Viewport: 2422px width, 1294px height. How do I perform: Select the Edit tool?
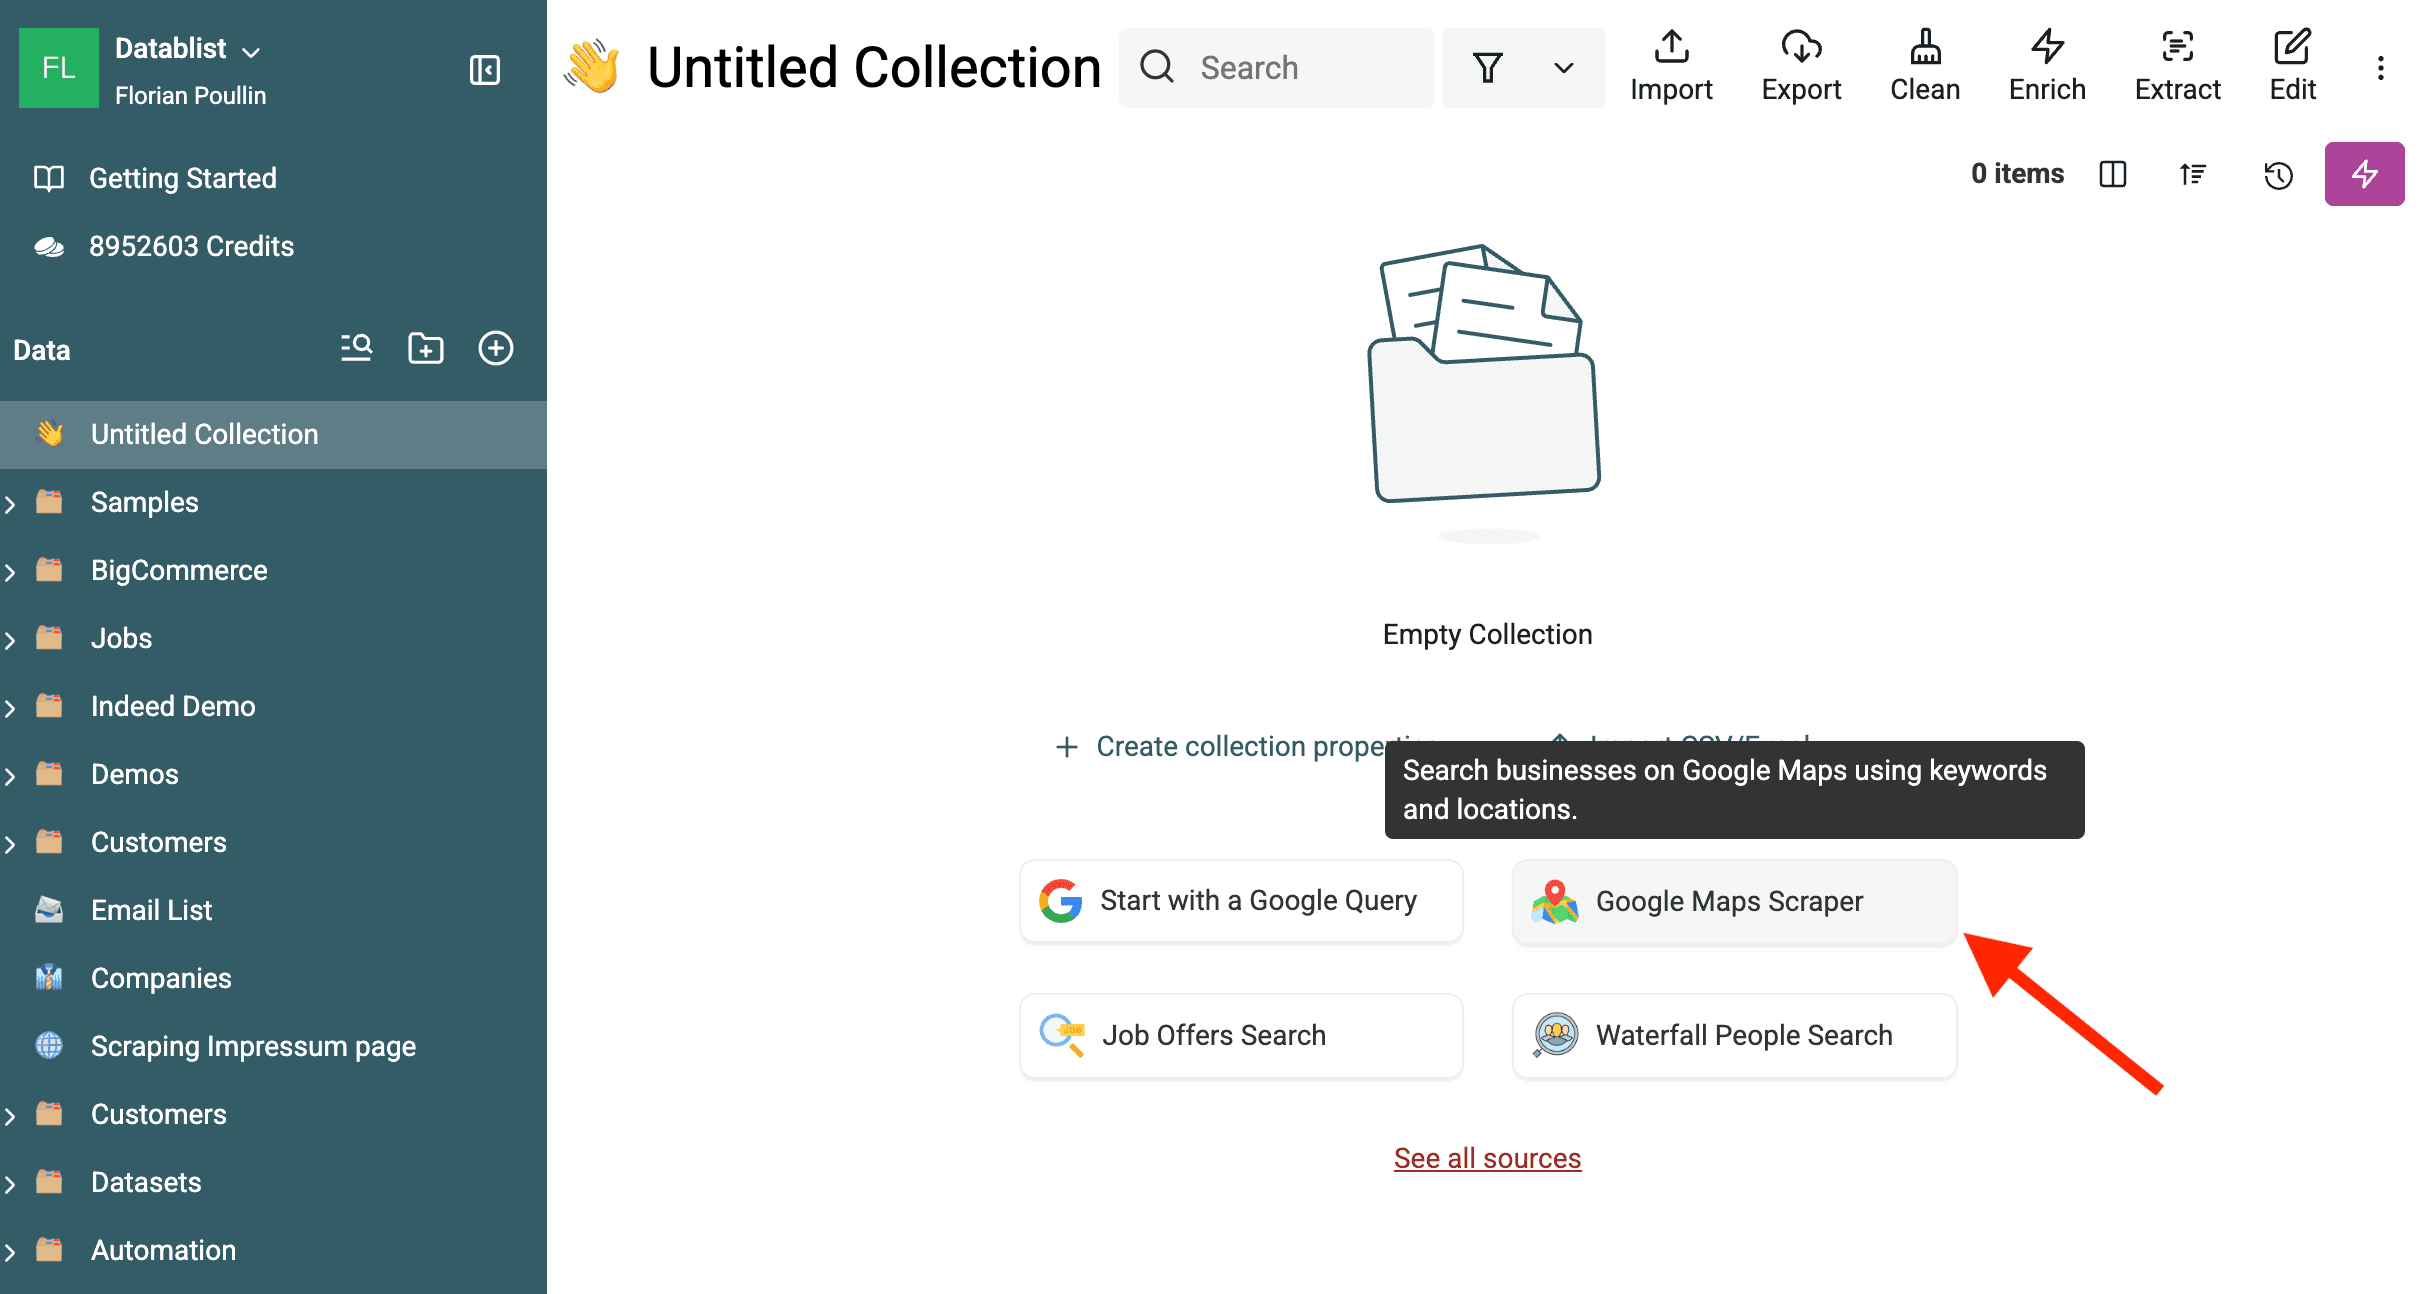2291,64
